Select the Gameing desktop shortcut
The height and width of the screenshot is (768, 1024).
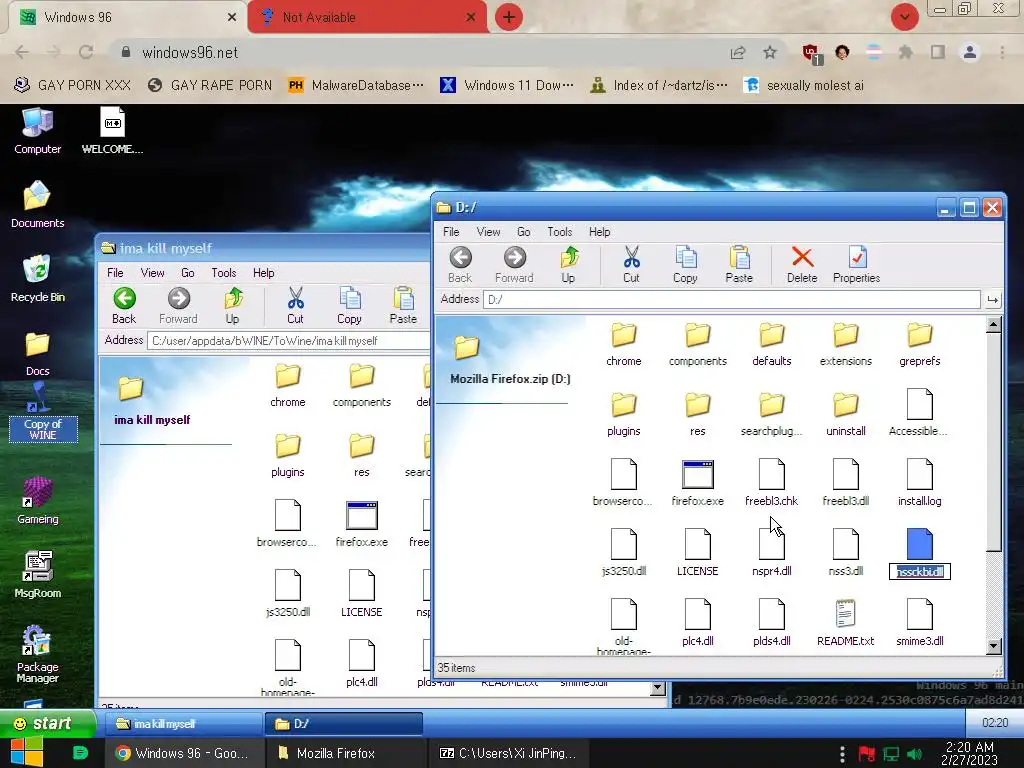(37, 501)
